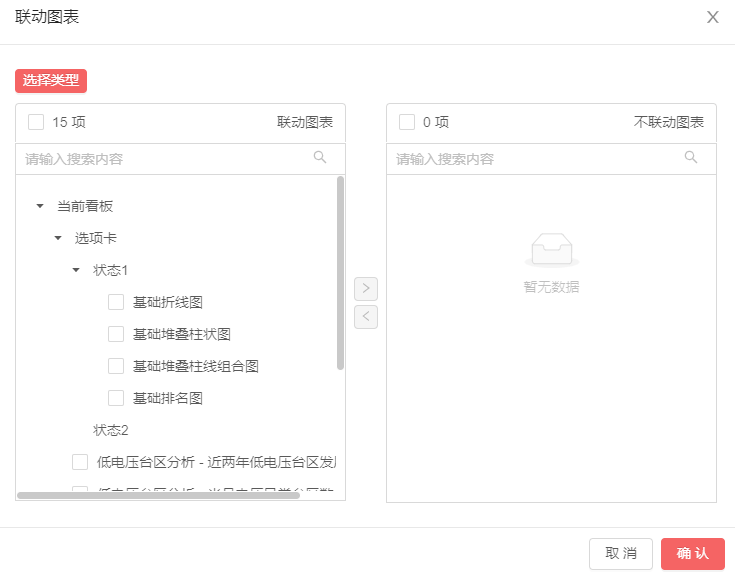735x577 pixels.
Task: Check the 基础堆叠柱线组合图 checkbox
Action: point(116,366)
